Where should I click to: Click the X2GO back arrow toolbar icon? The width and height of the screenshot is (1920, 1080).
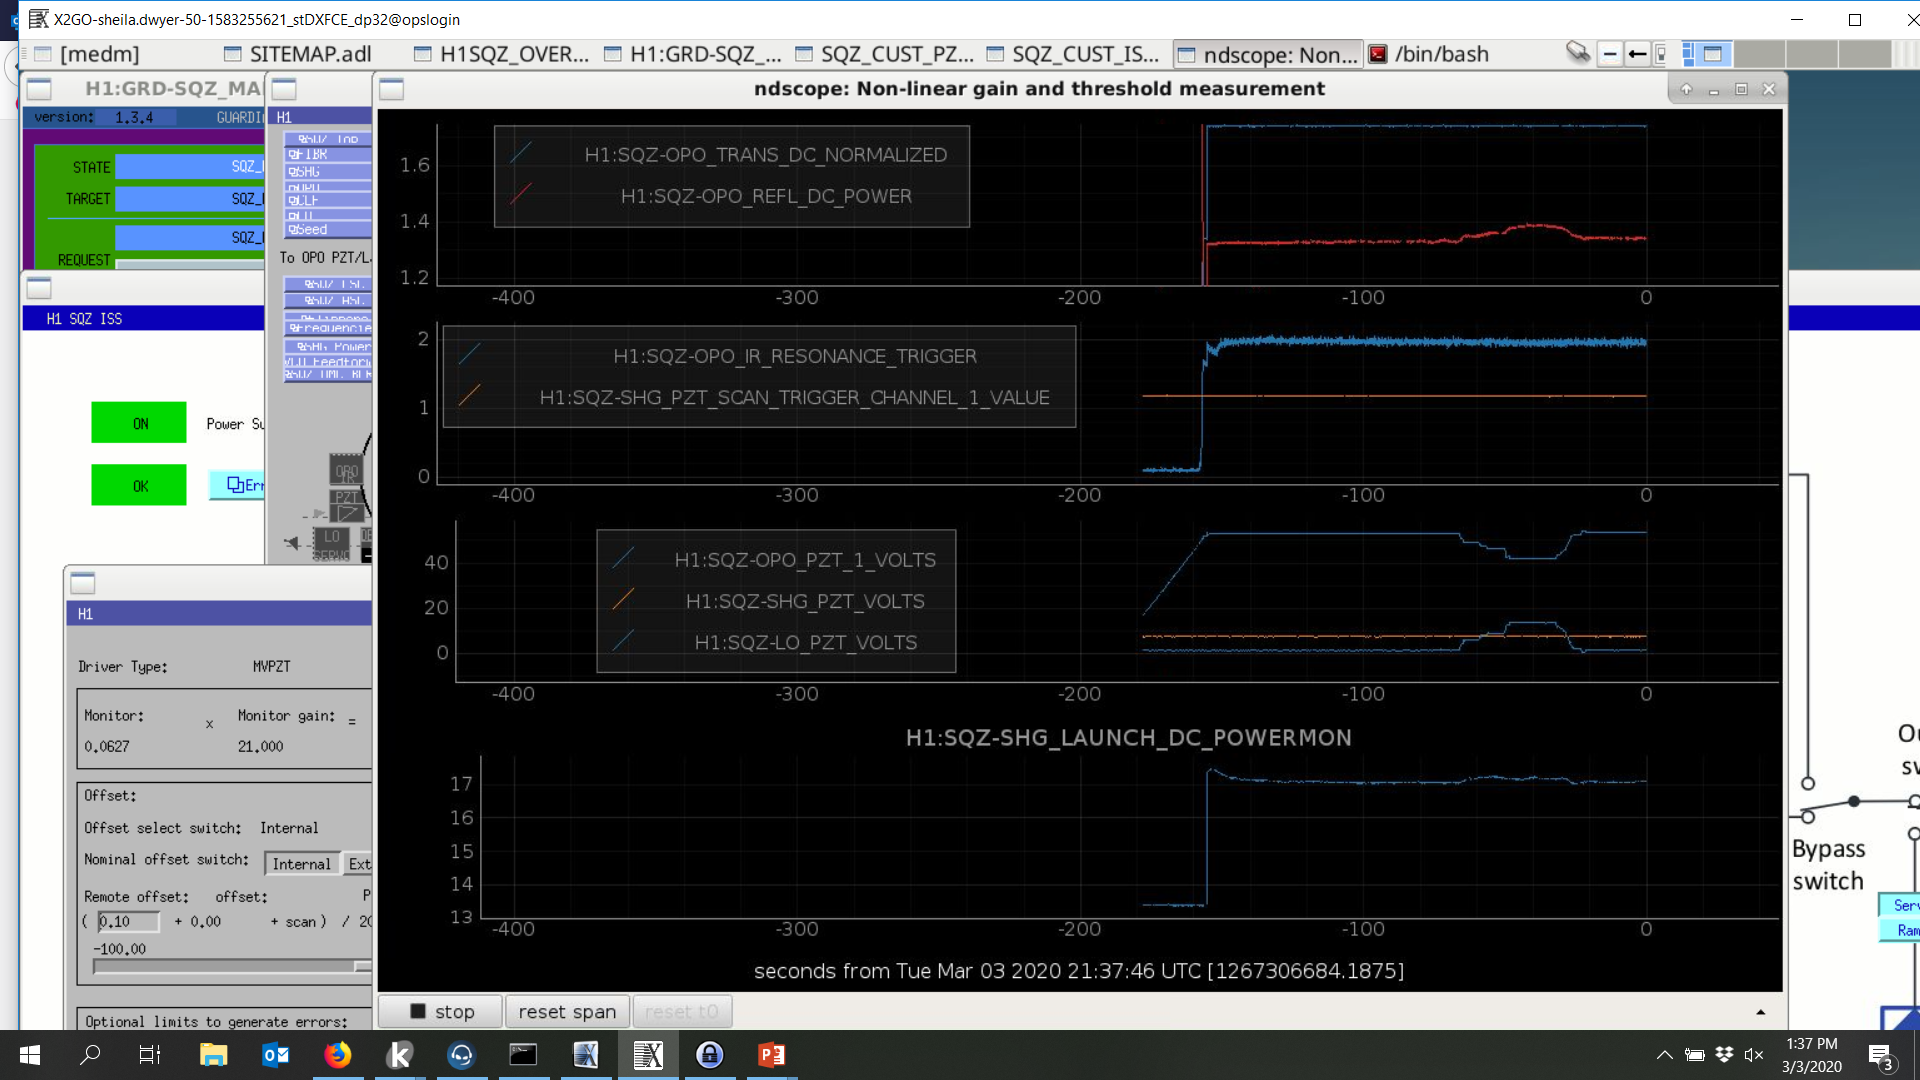pos(1636,54)
